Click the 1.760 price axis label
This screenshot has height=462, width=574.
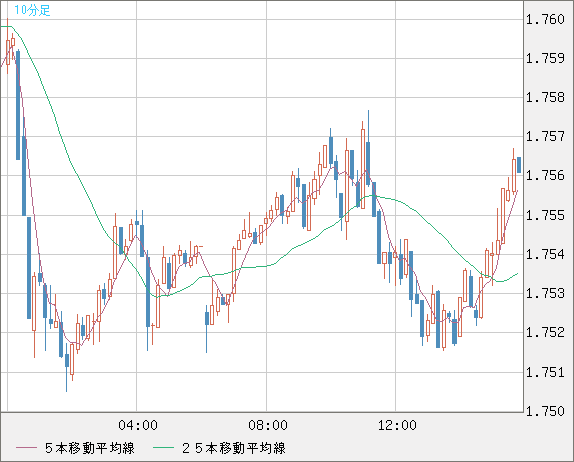(x=545, y=19)
